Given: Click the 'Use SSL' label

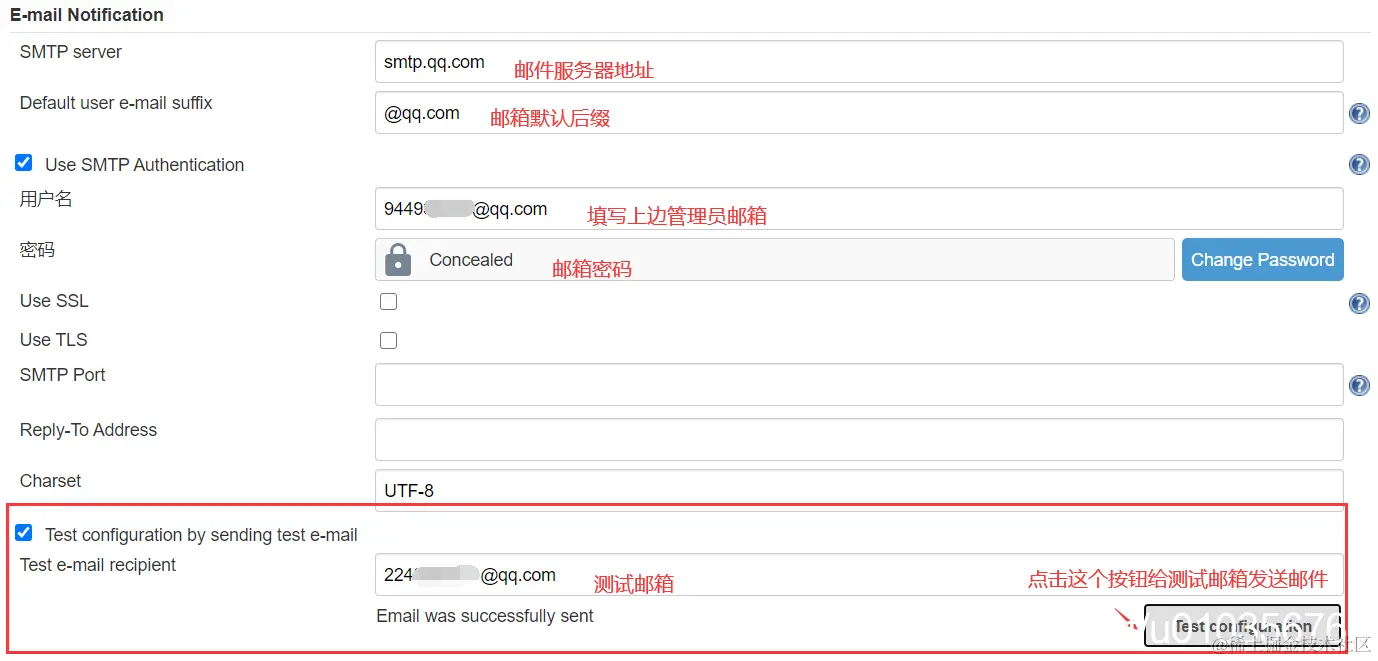Looking at the screenshot, I should pyautogui.click(x=54, y=301).
